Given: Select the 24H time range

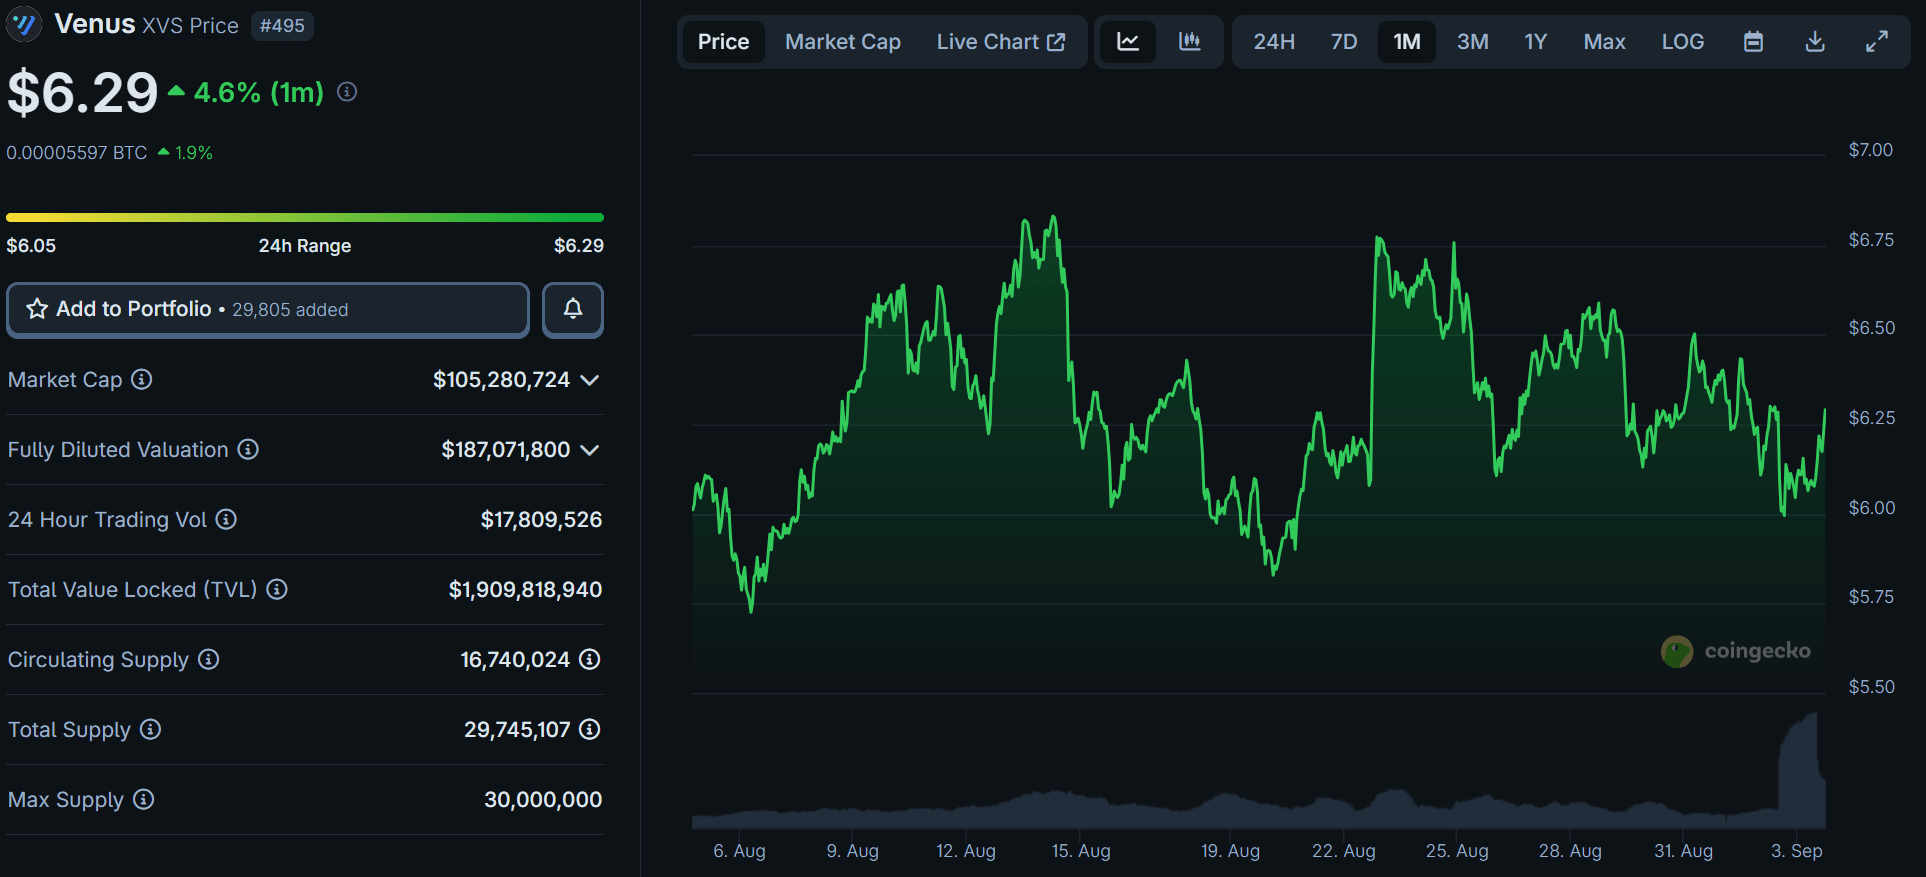Looking at the screenshot, I should click(x=1274, y=41).
